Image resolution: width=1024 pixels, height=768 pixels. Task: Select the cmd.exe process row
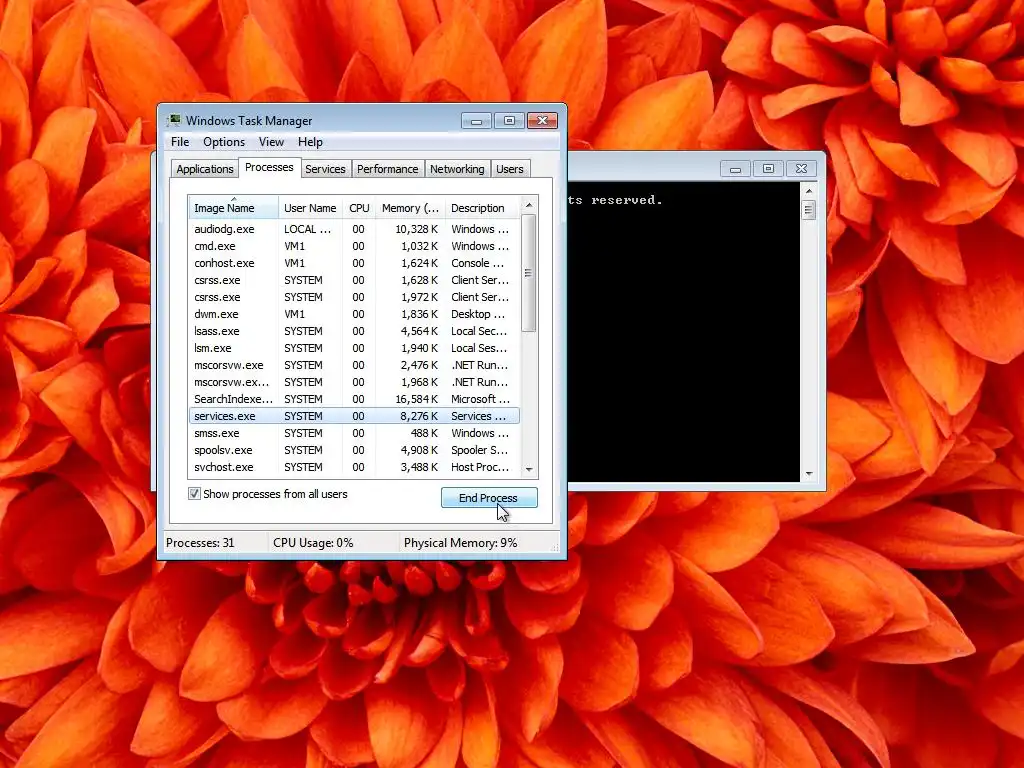(x=354, y=246)
